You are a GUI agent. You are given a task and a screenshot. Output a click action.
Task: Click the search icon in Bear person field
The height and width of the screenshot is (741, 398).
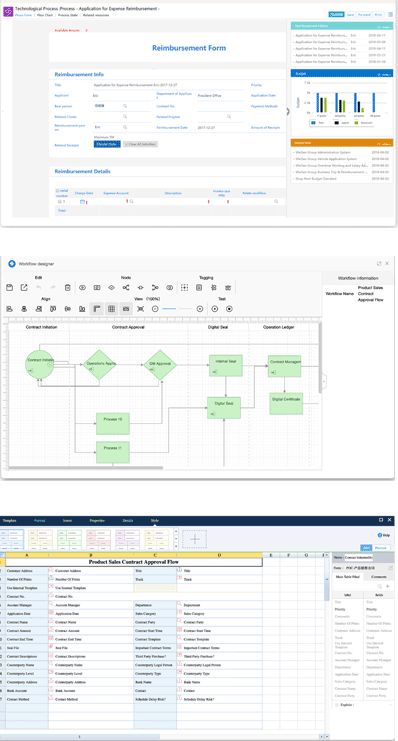pos(125,106)
